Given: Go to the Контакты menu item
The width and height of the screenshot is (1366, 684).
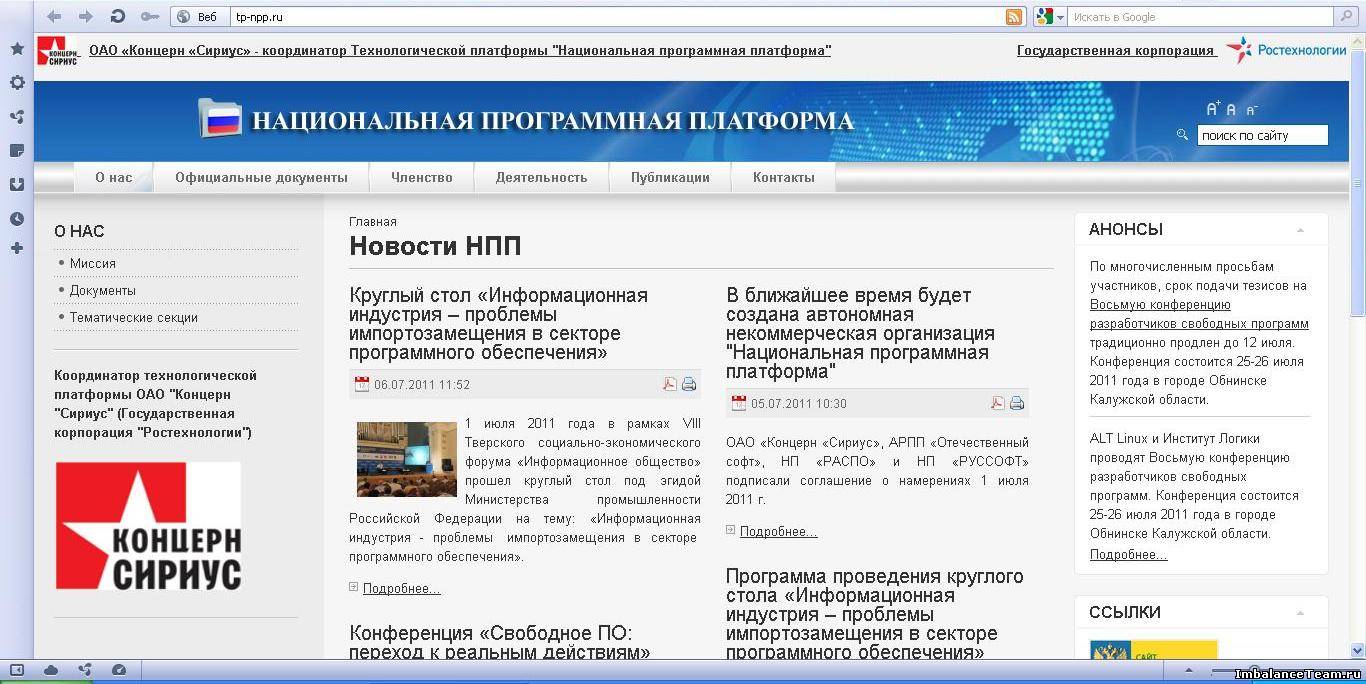Looking at the screenshot, I should click(x=783, y=177).
